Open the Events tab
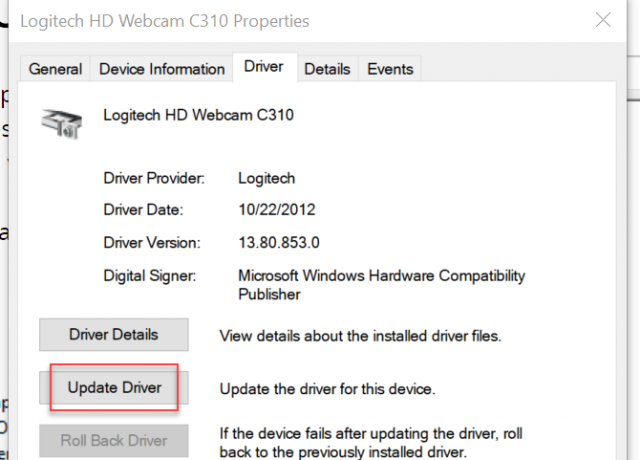640x460 pixels. coord(390,69)
